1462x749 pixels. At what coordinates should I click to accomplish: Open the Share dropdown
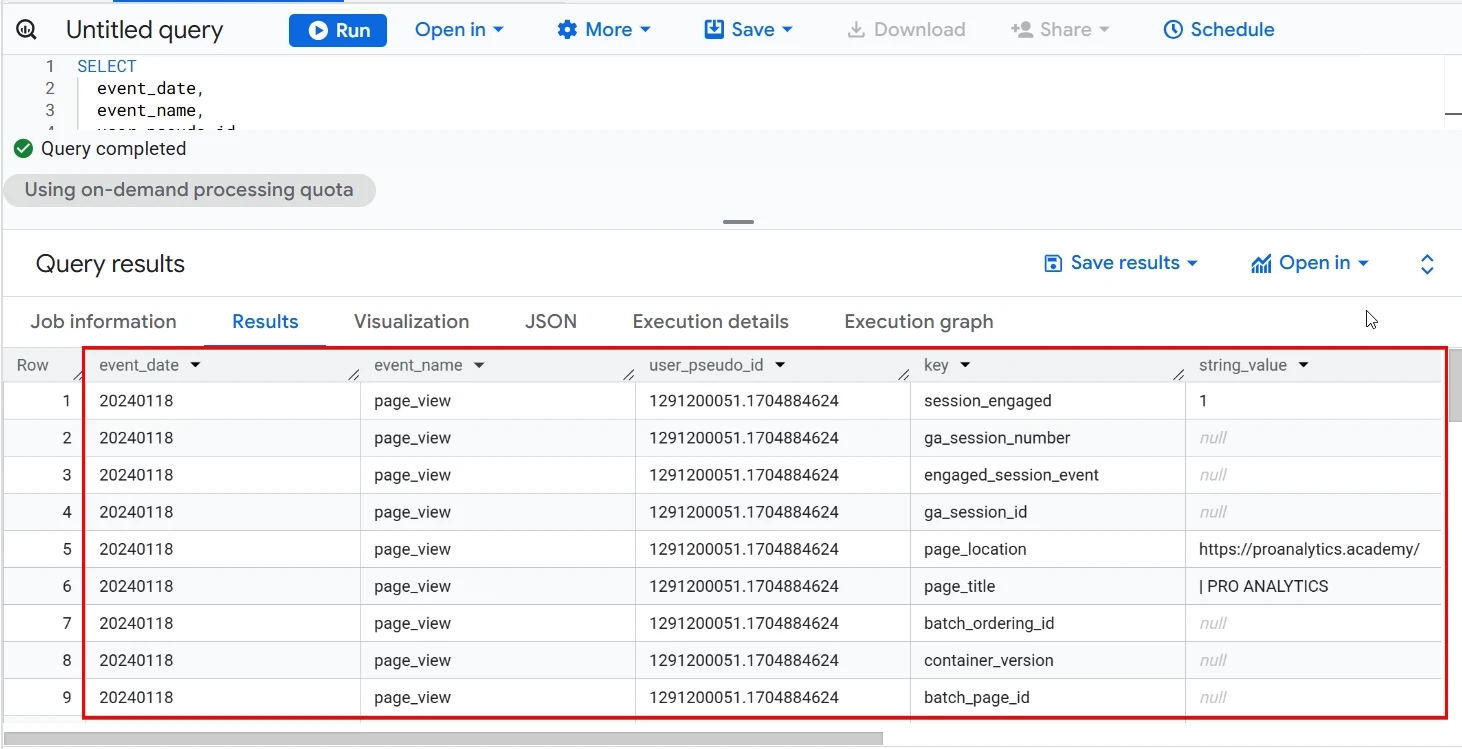(x=1060, y=30)
